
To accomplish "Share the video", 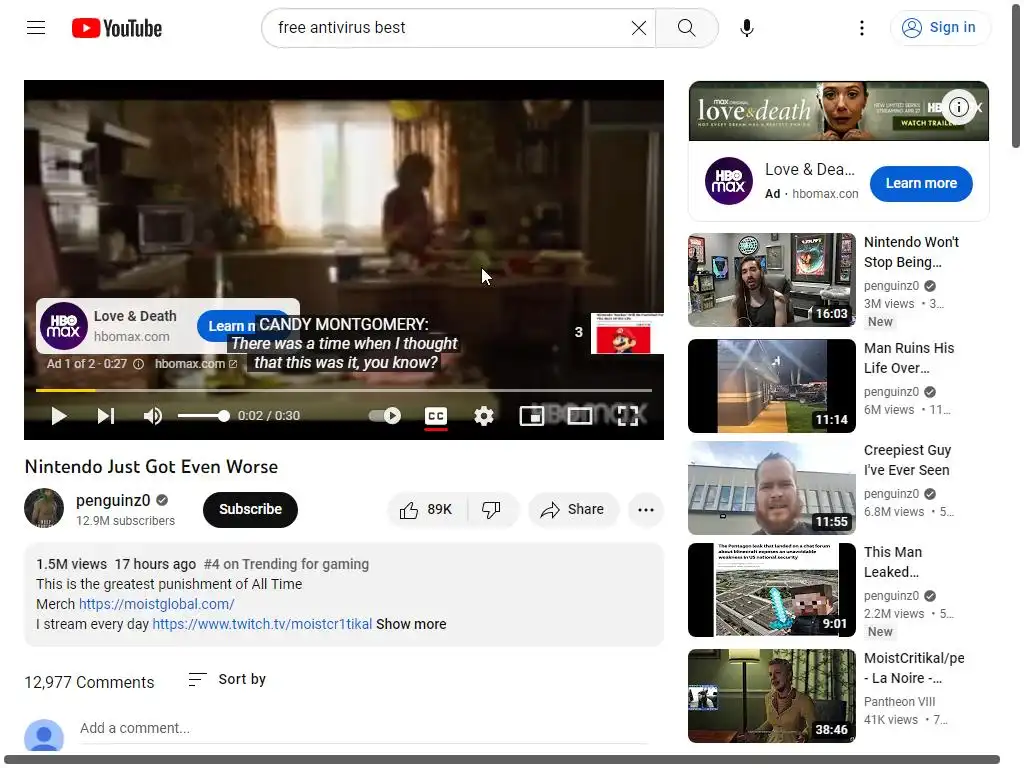I will pos(572,509).
